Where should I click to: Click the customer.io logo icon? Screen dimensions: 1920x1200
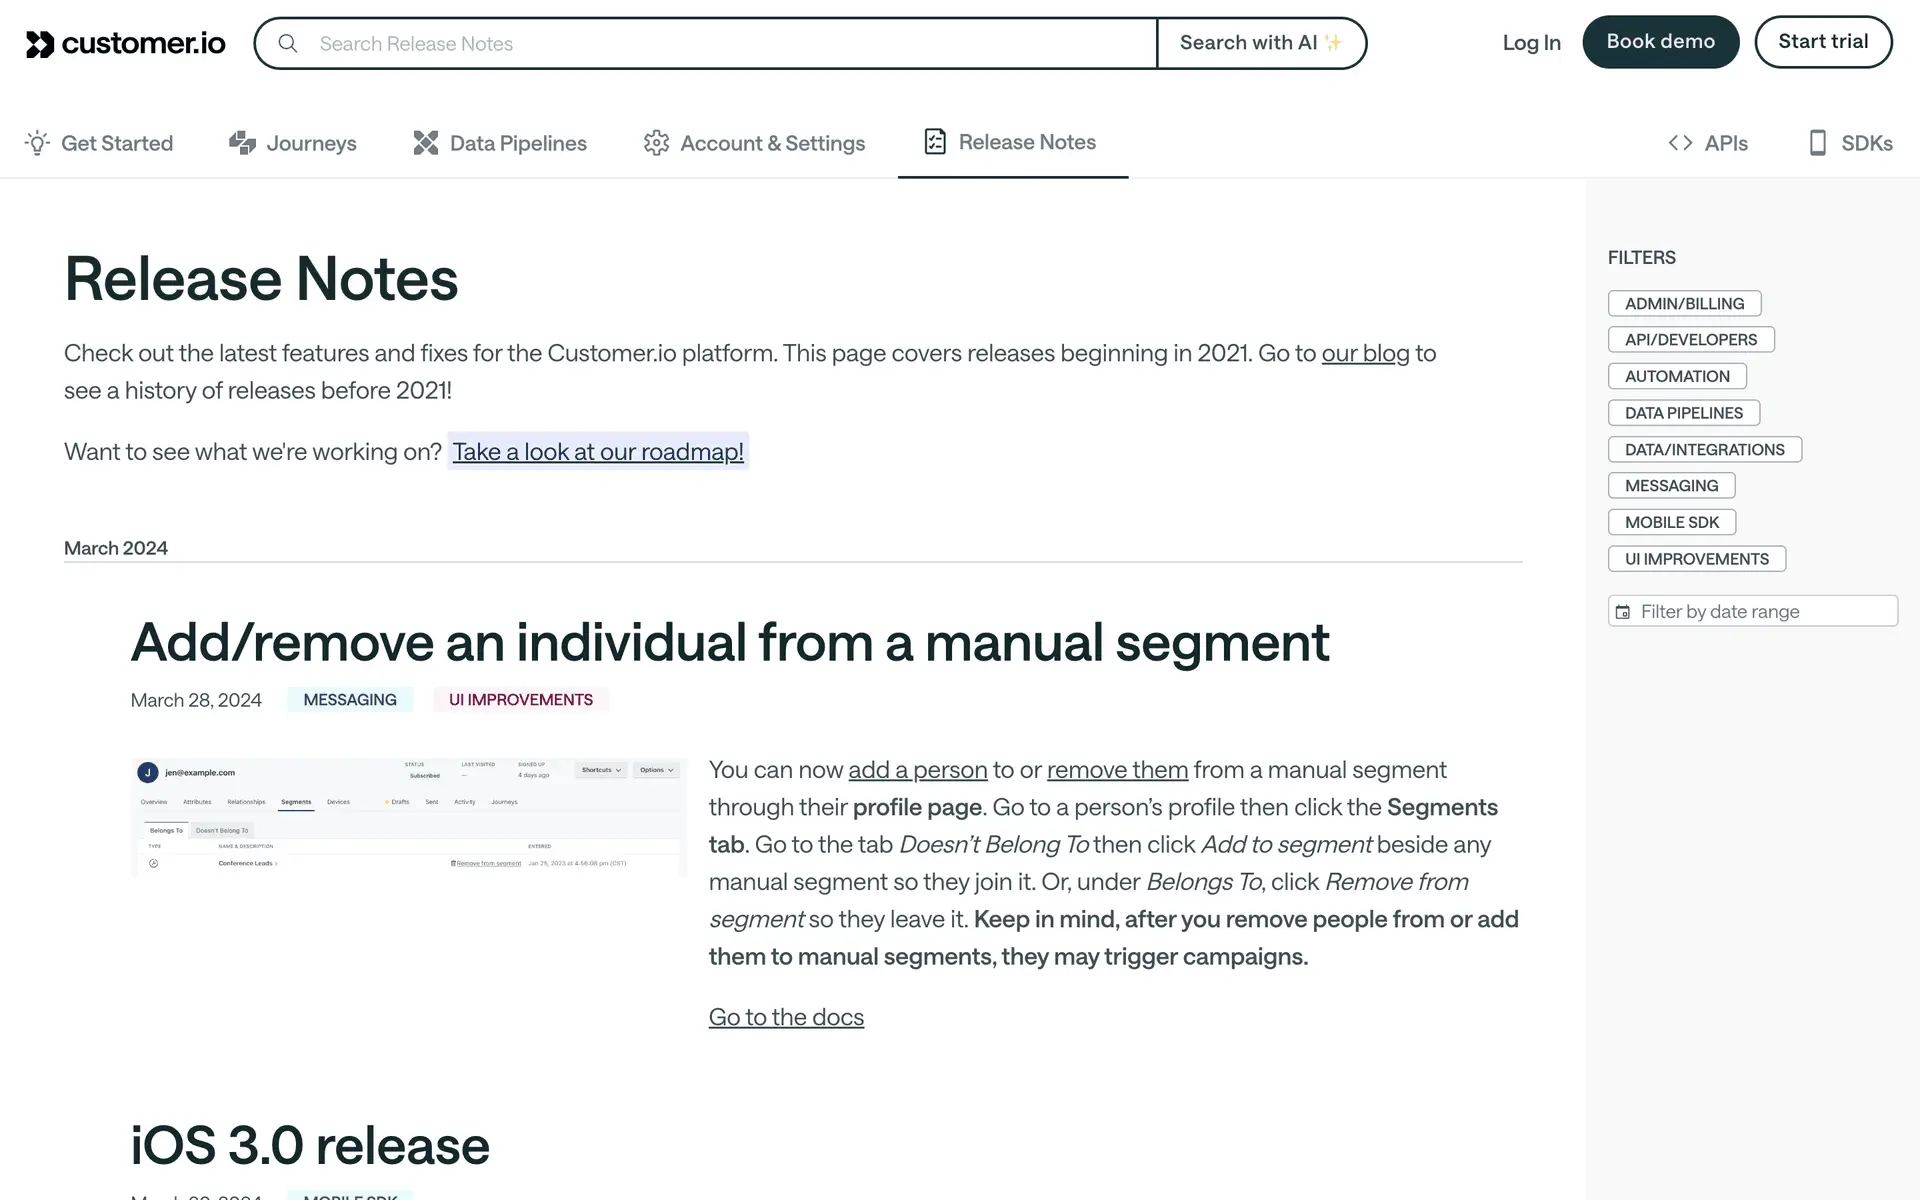point(40,44)
